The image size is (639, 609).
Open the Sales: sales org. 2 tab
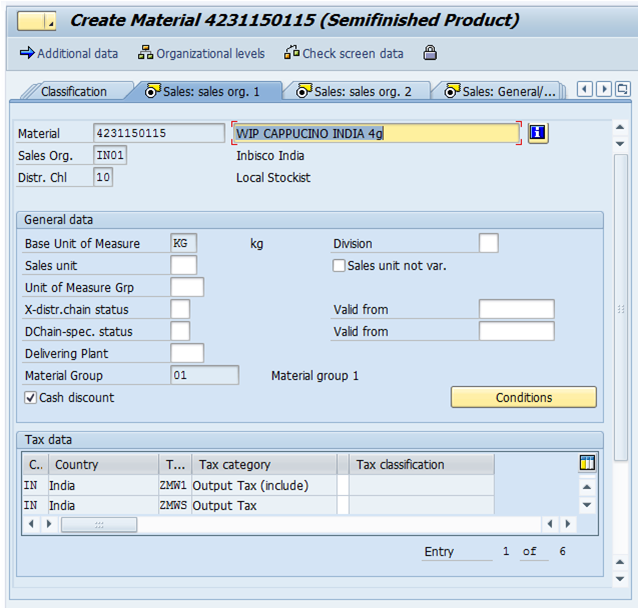coord(355,91)
